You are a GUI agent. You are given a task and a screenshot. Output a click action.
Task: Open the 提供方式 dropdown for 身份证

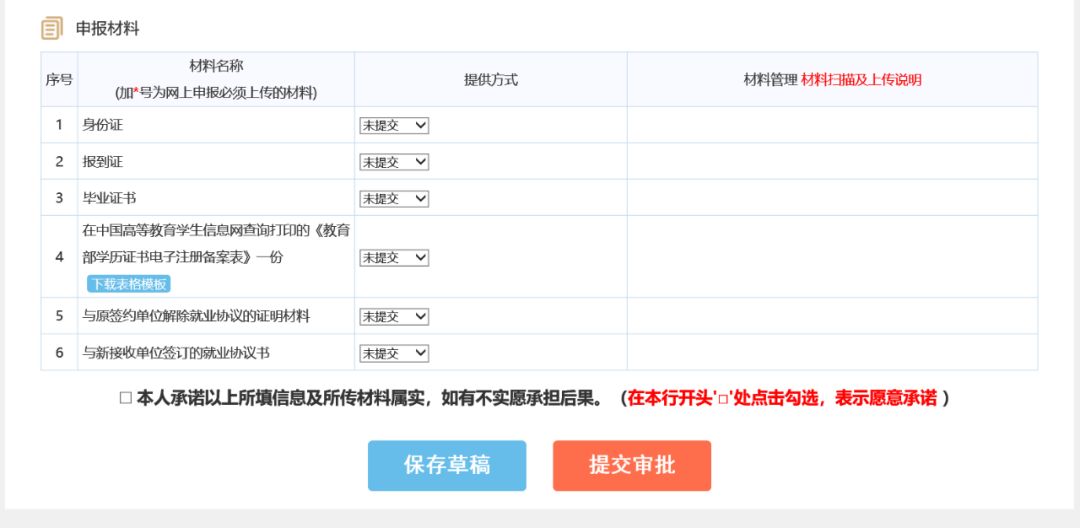[x=394, y=125]
